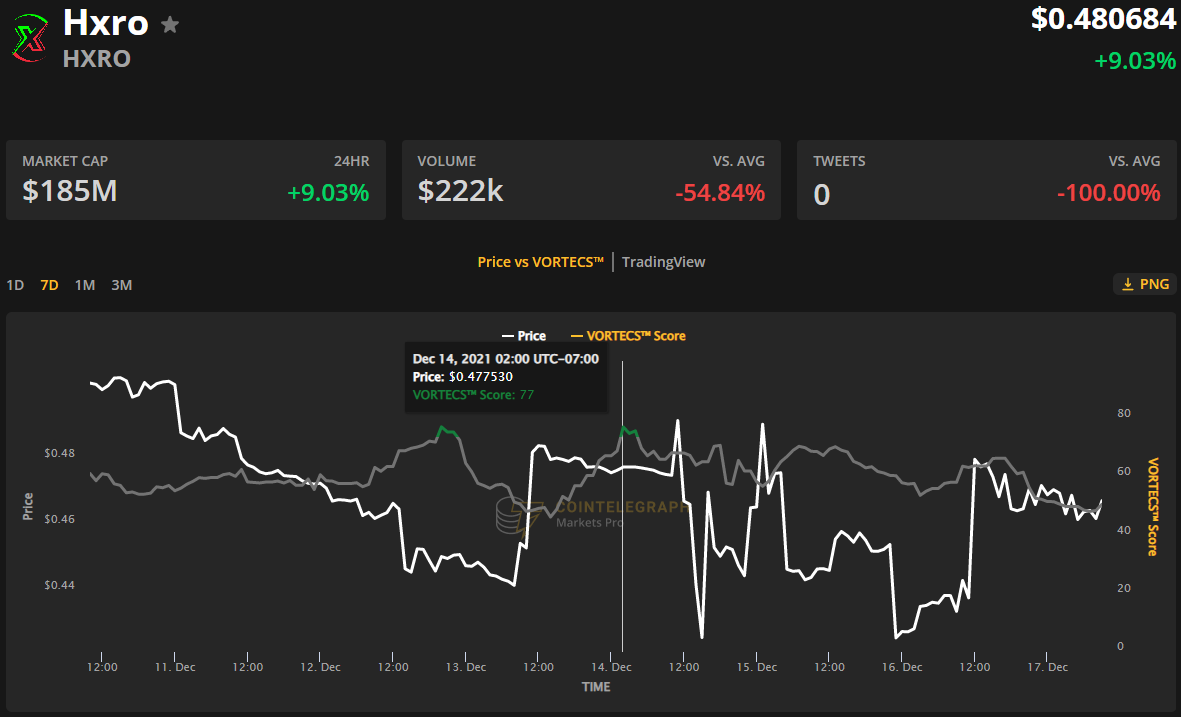Switch to the 1M timeframe

[84, 285]
